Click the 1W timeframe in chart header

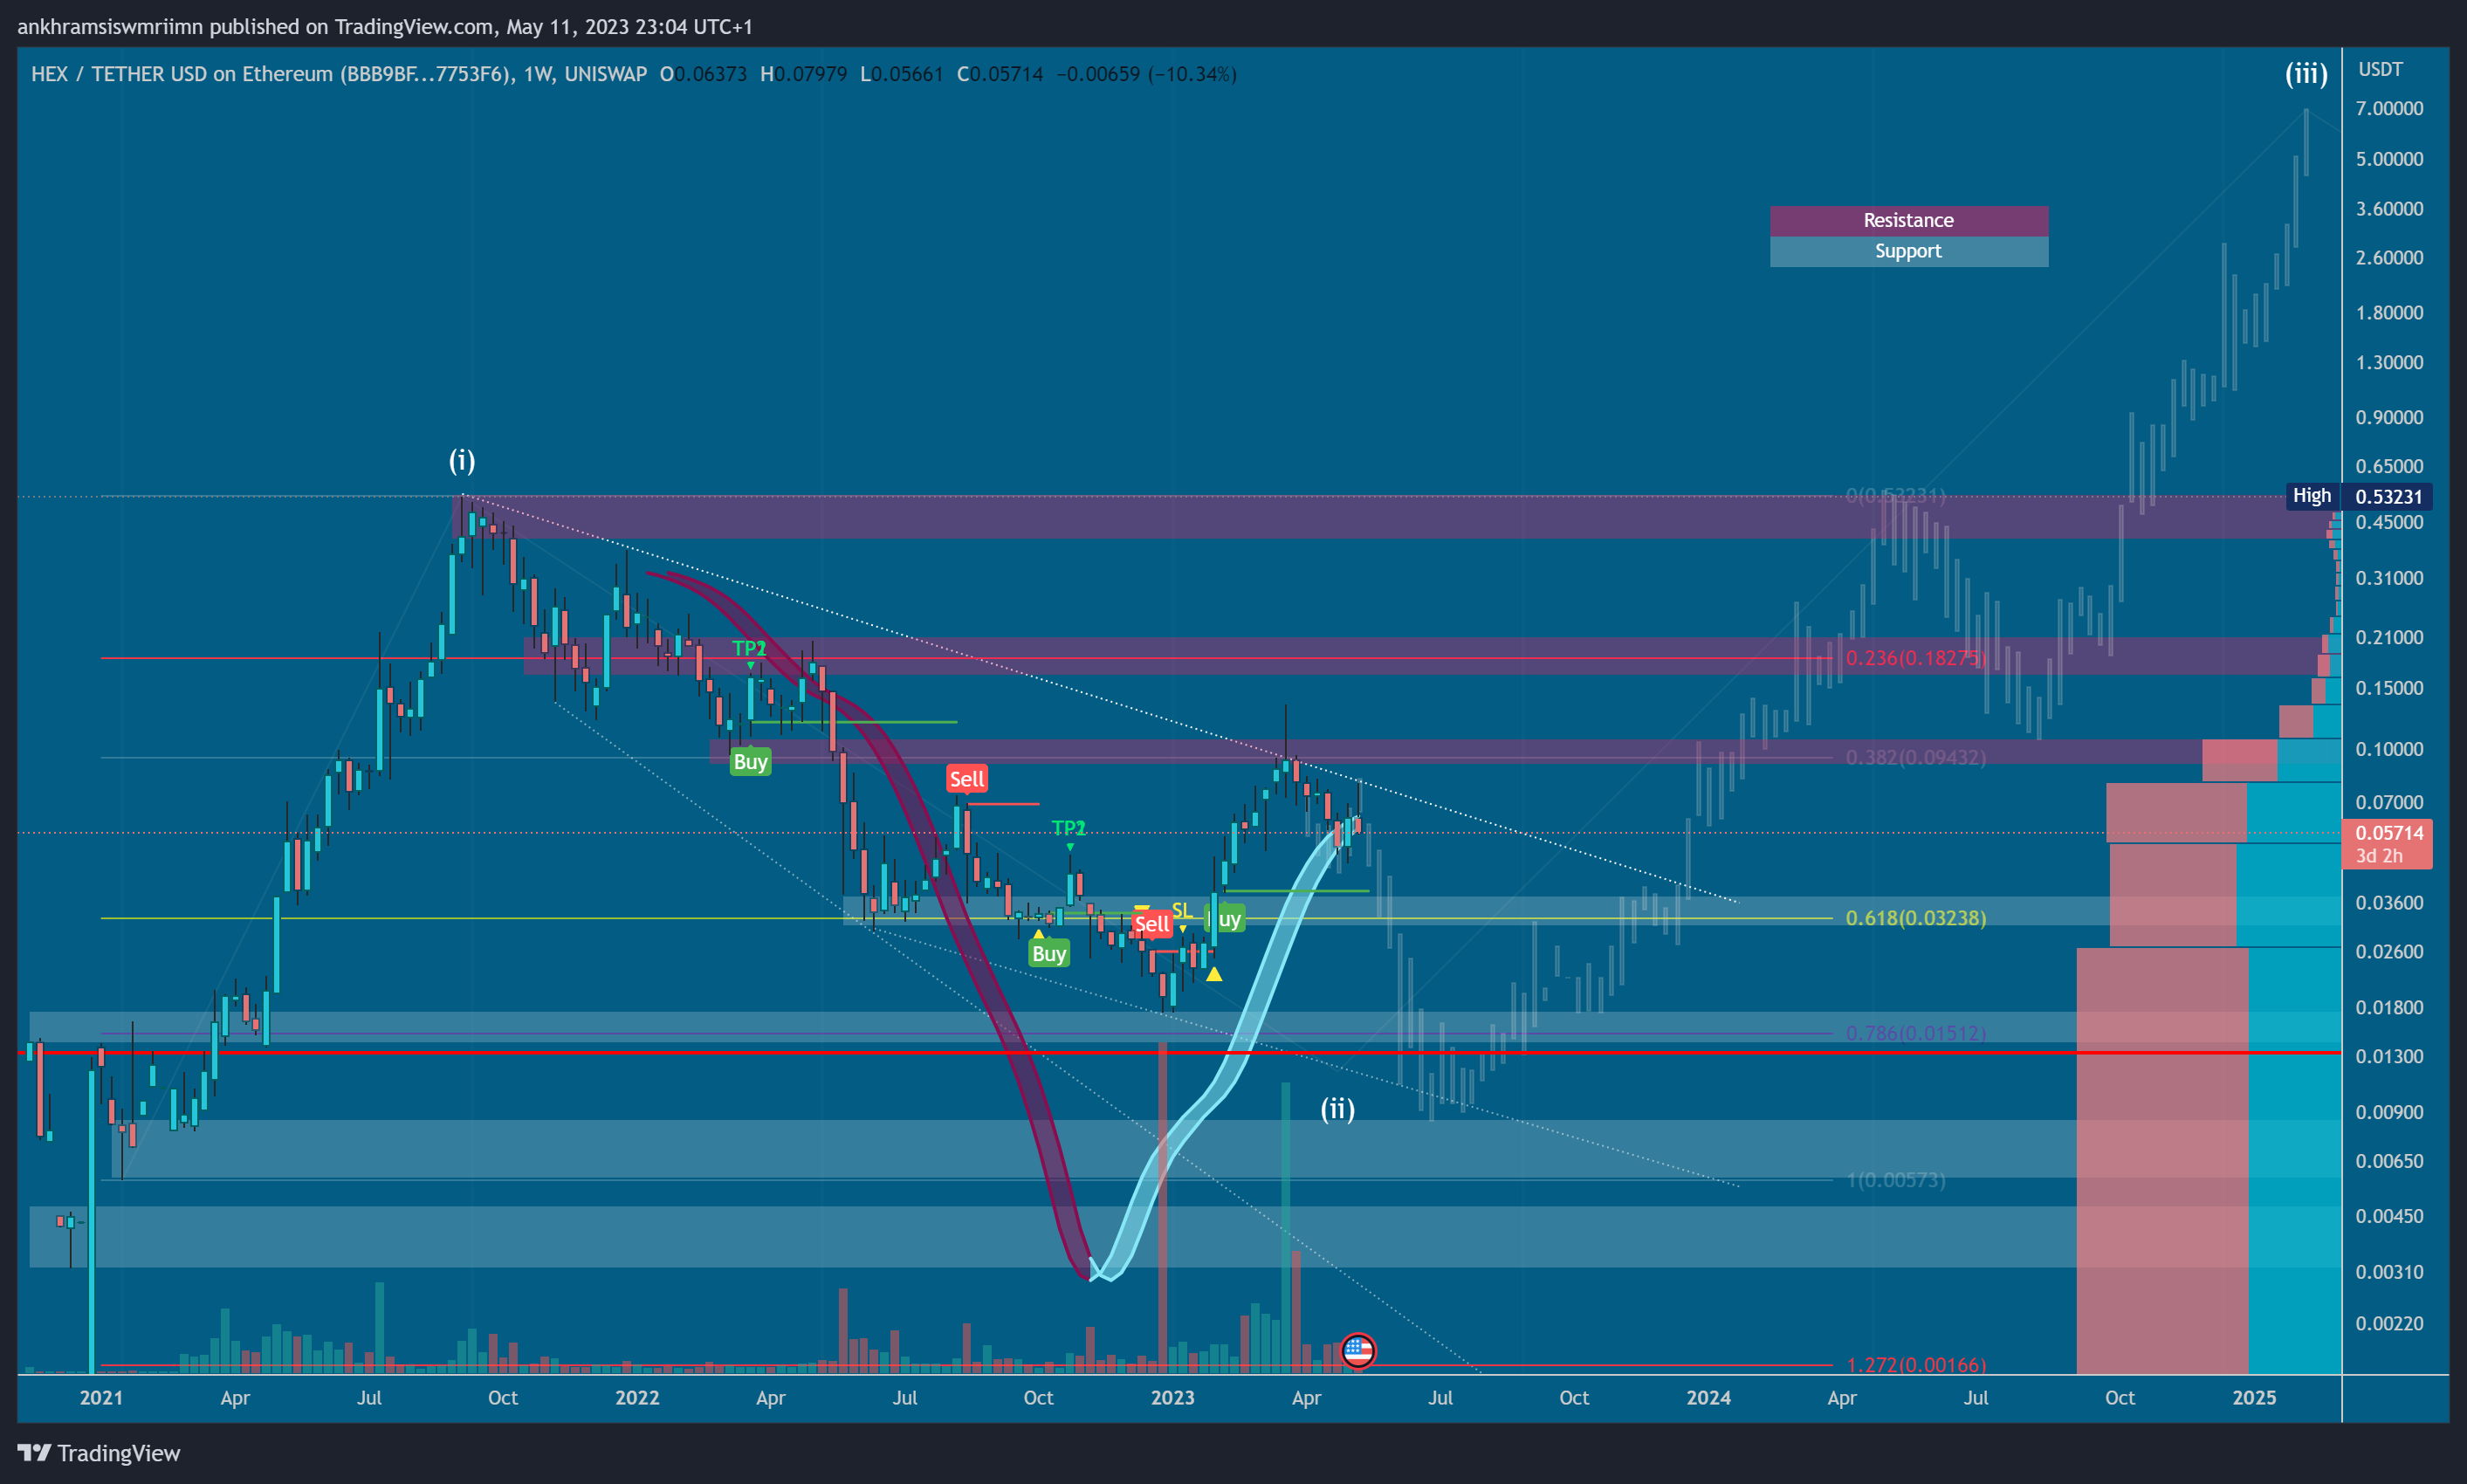[x=538, y=74]
